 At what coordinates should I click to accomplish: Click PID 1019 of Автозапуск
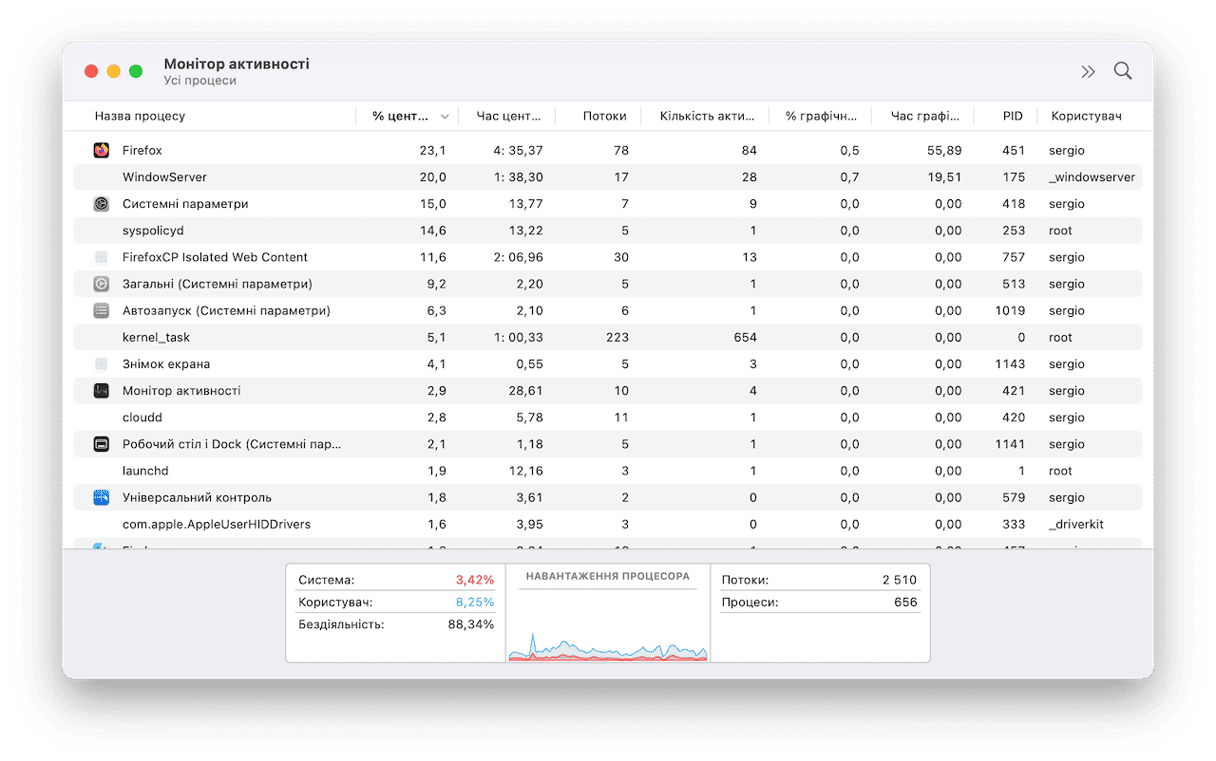click(x=1010, y=311)
